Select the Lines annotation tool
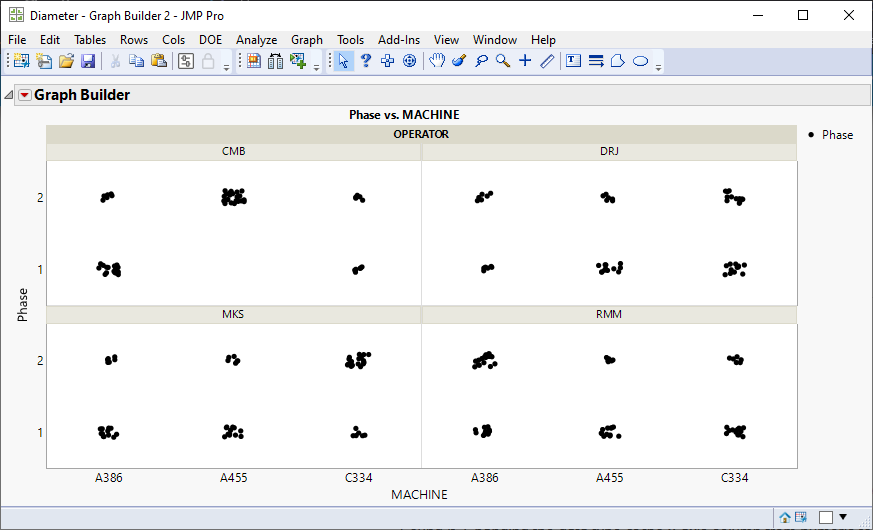This screenshot has width=873, height=530. pyautogui.click(x=596, y=61)
